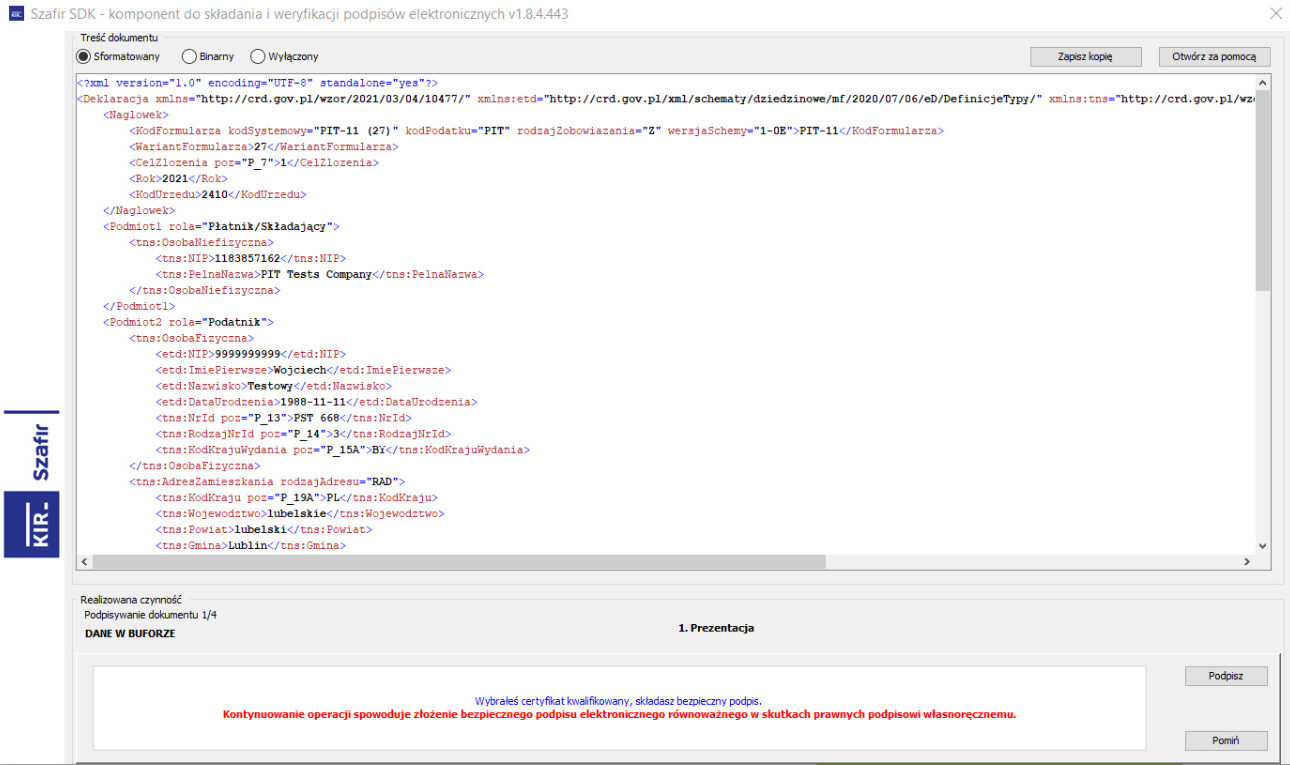Click the Szafir SDK title bar icon
This screenshot has width=1290, height=765.
[16, 14]
